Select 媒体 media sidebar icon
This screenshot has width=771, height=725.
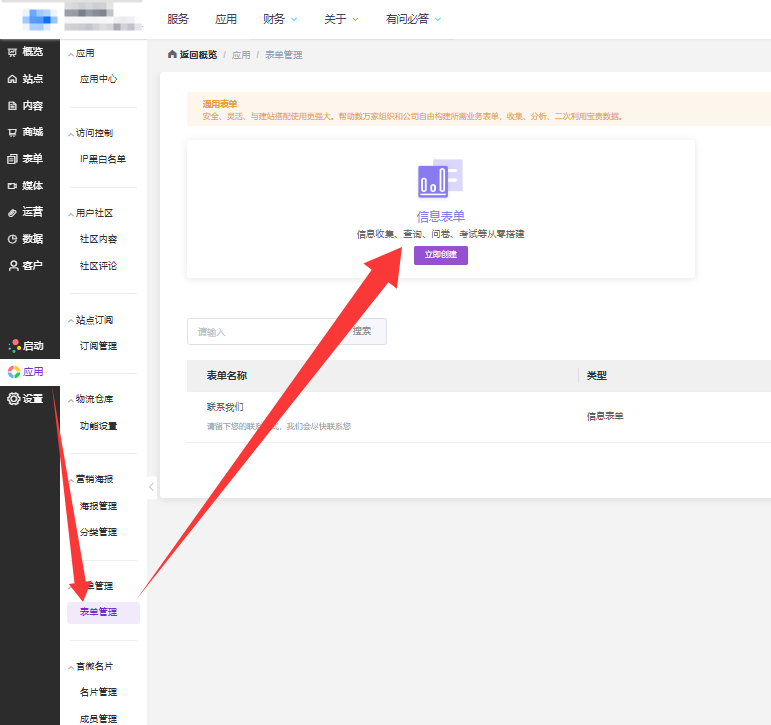(13, 185)
